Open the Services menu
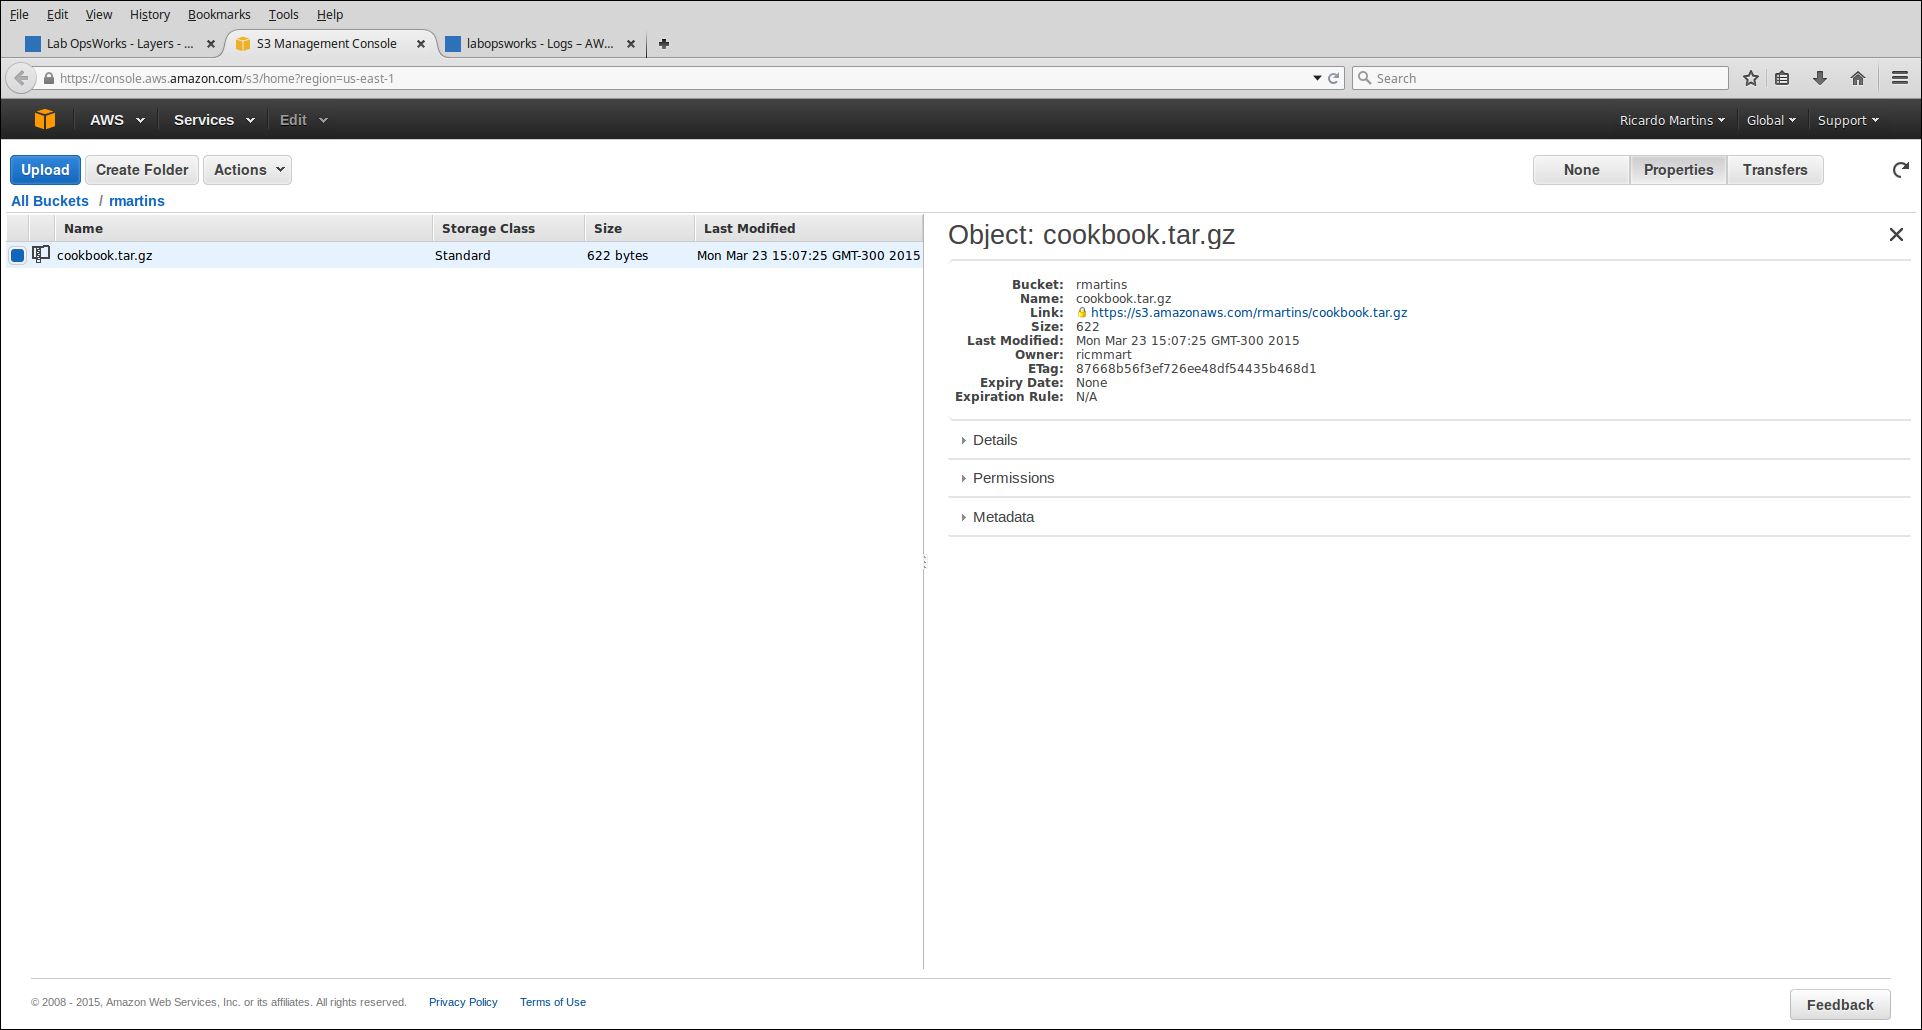The image size is (1922, 1030). [x=213, y=120]
